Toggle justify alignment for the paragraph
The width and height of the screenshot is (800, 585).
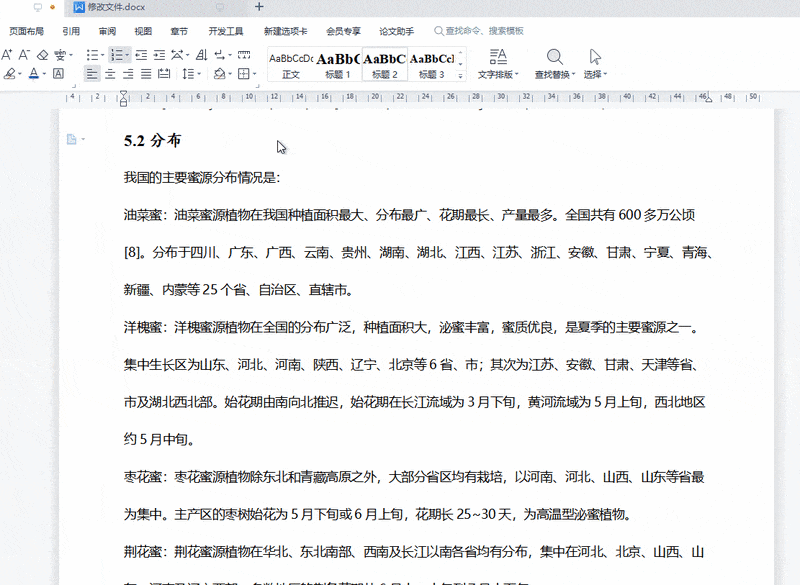pos(146,74)
